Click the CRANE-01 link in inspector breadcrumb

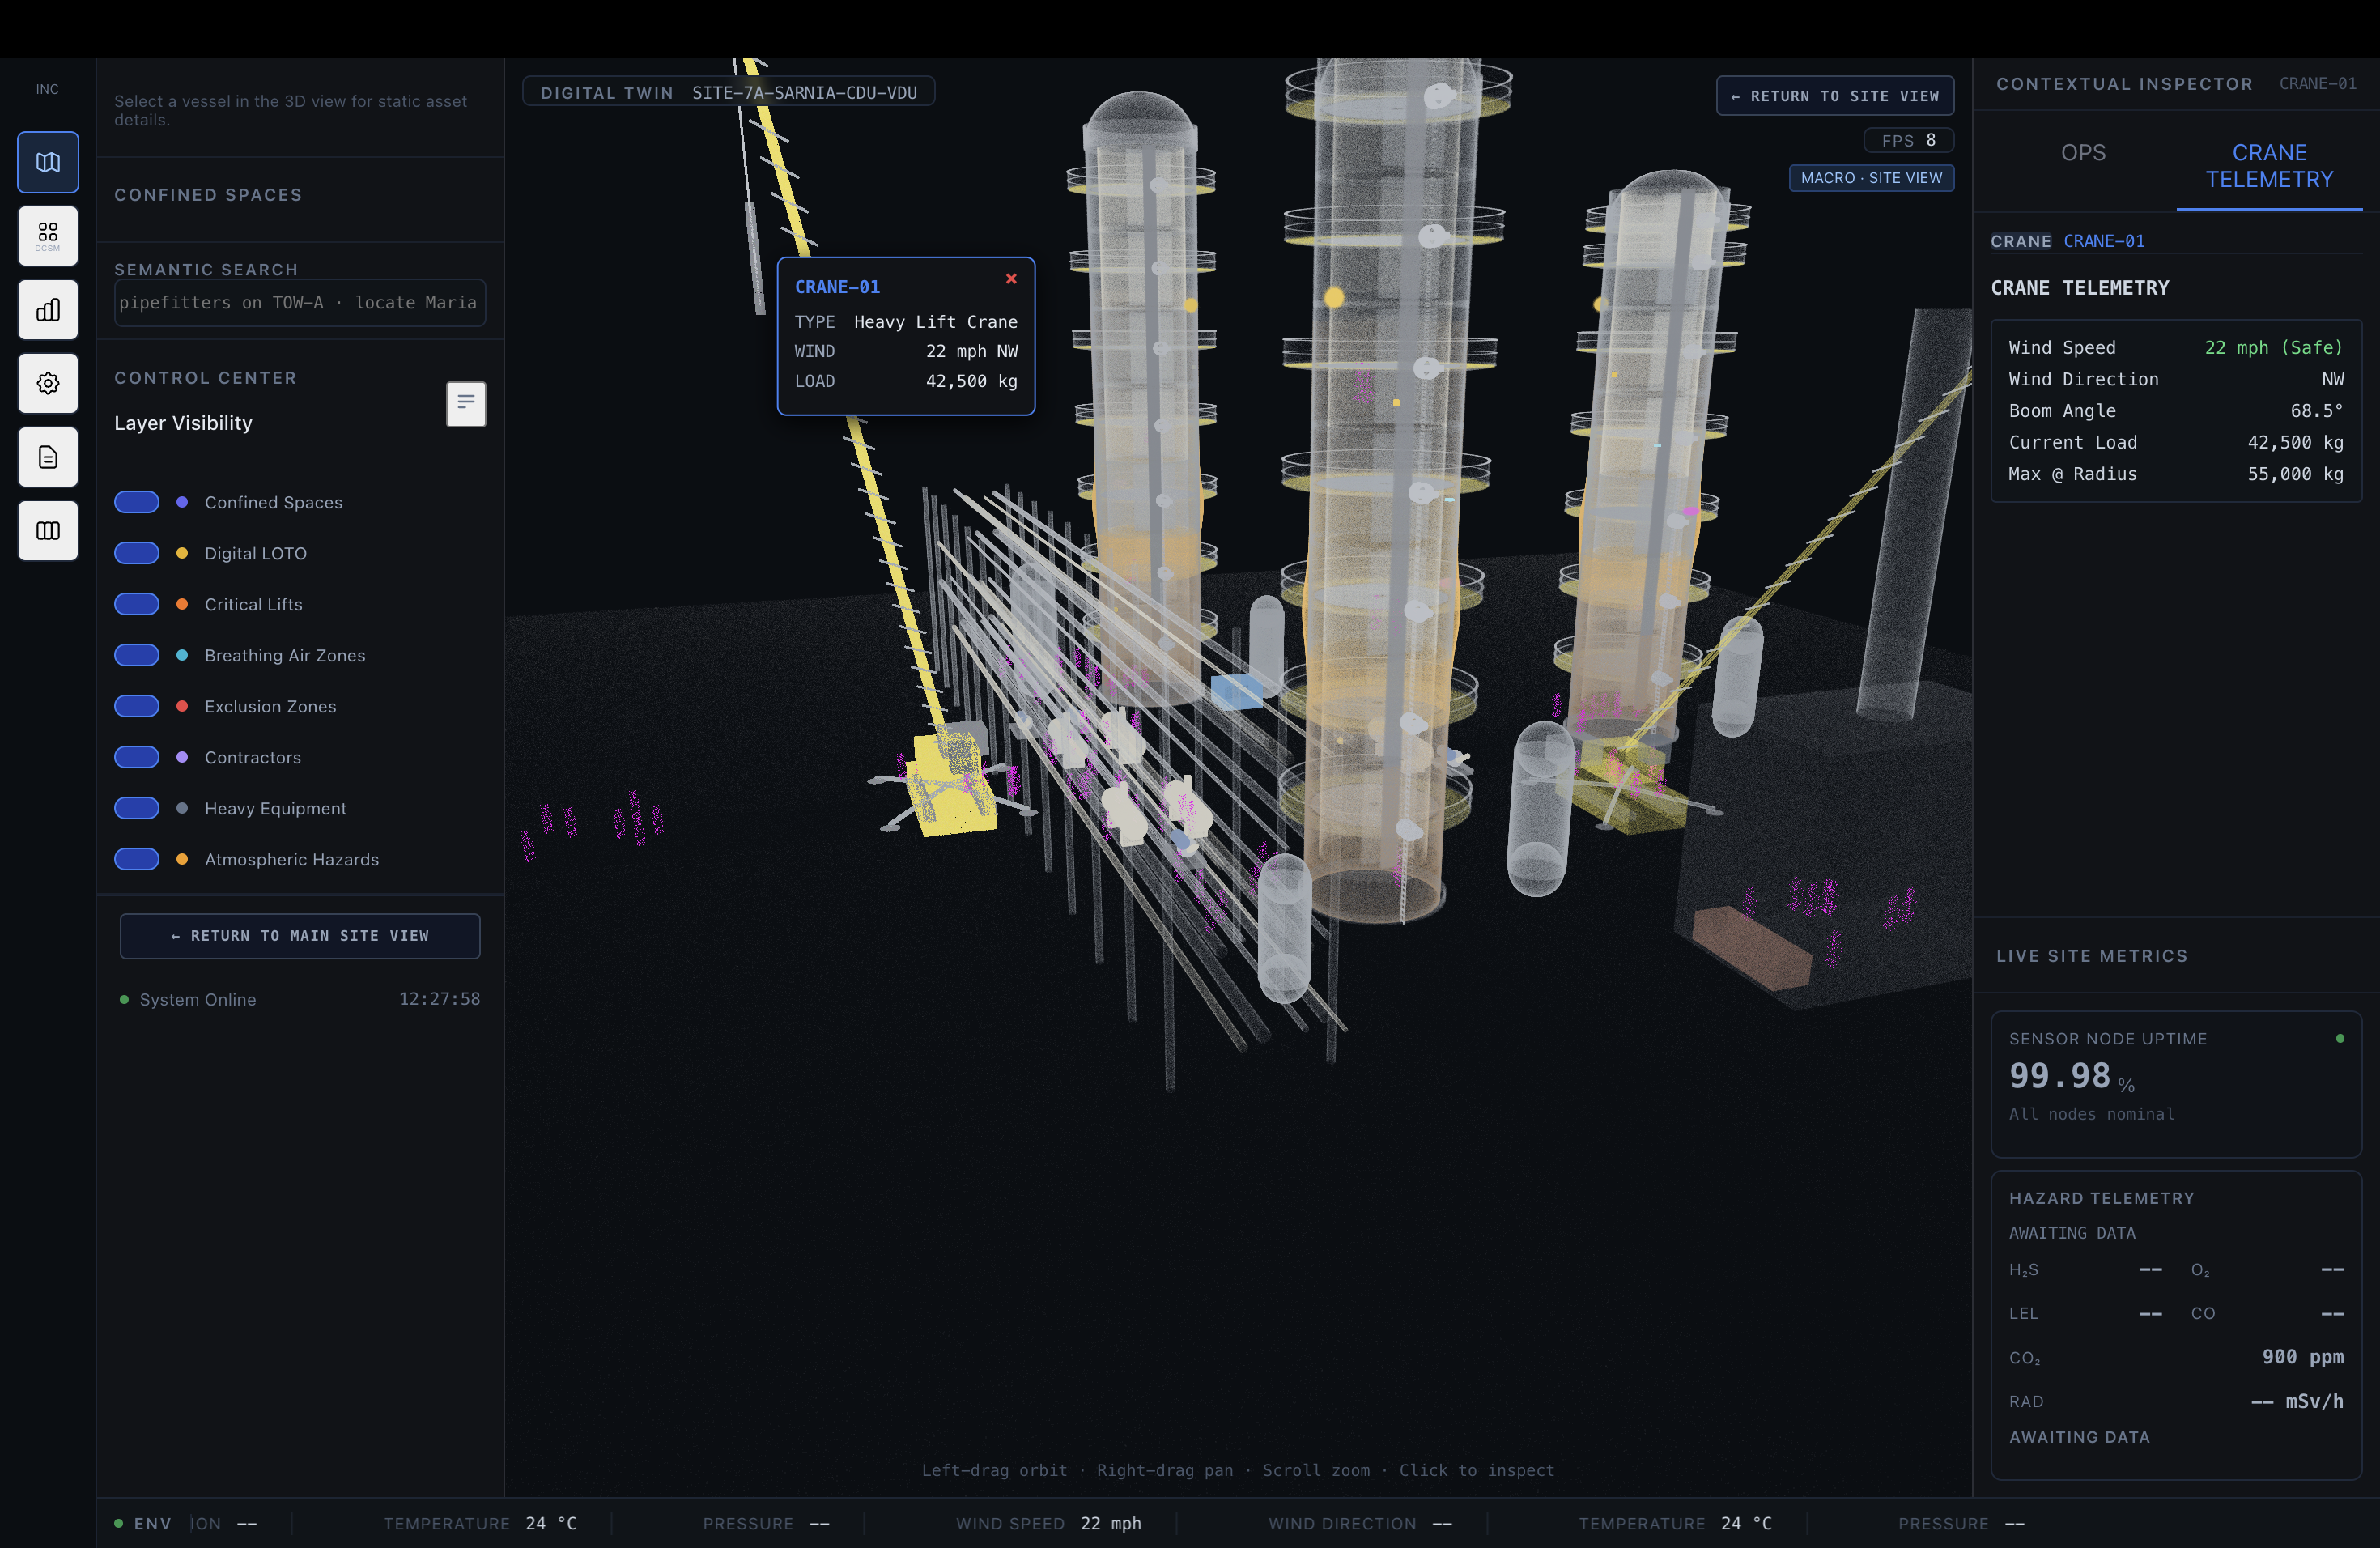[2104, 241]
